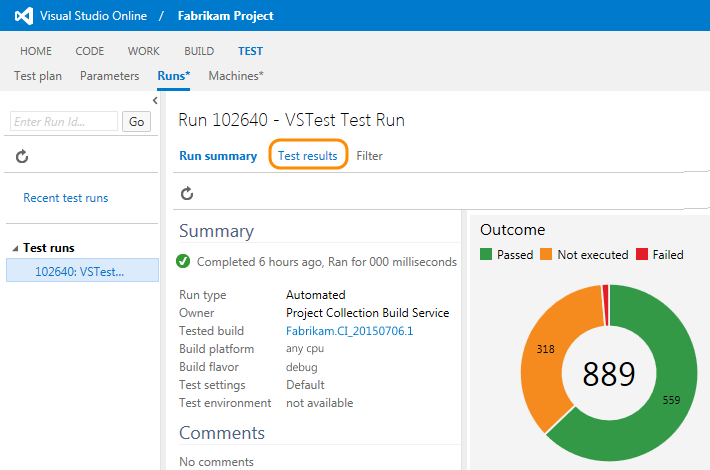Go to the CODE hub
Viewport: 710px width, 470px height.
click(x=90, y=51)
